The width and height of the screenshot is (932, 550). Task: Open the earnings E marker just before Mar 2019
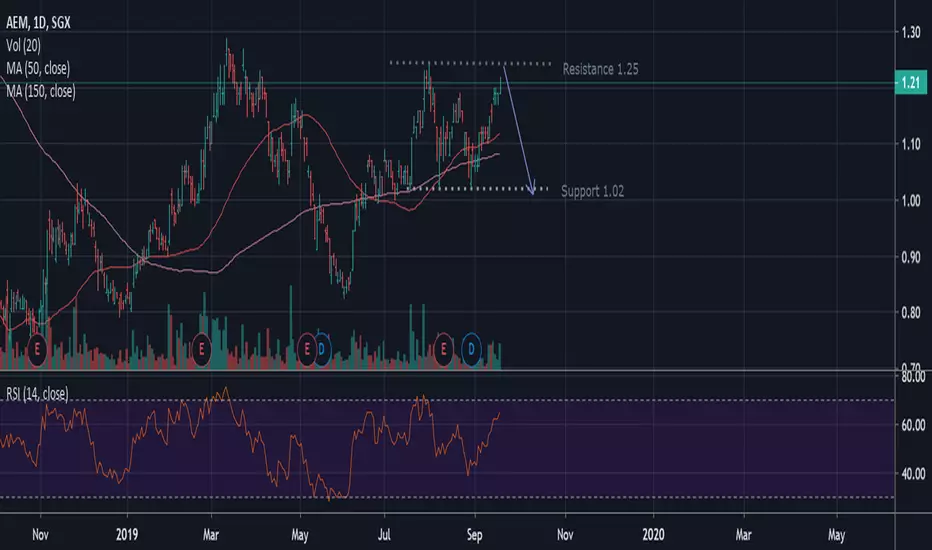coord(201,349)
